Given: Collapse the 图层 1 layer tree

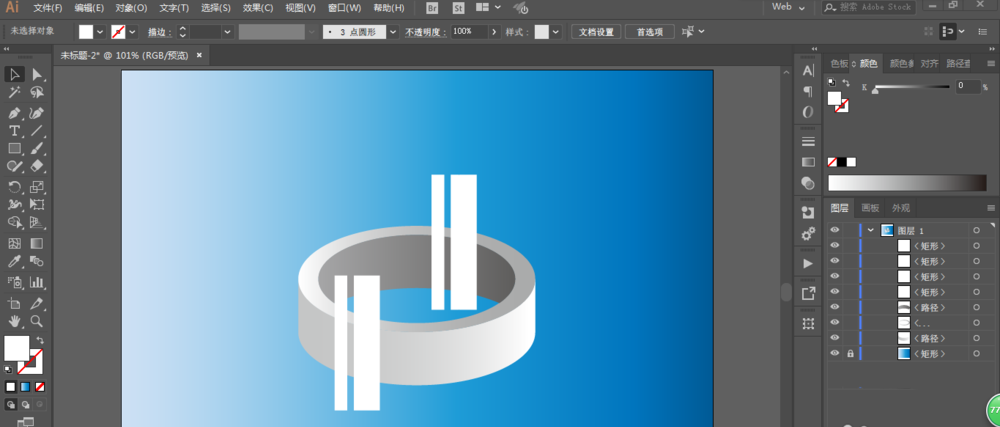Looking at the screenshot, I should point(871,230).
